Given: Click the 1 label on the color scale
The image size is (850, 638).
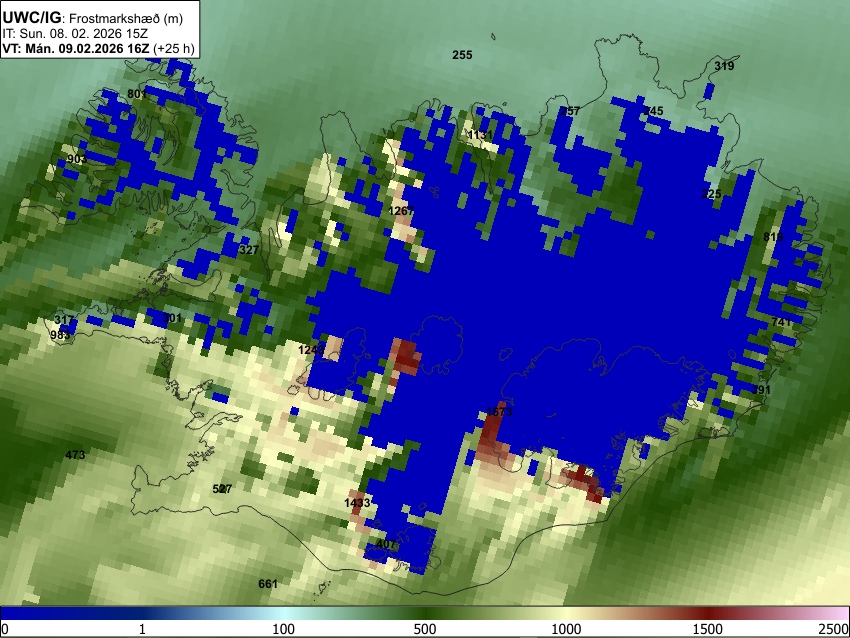Looking at the screenshot, I should point(142,629).
